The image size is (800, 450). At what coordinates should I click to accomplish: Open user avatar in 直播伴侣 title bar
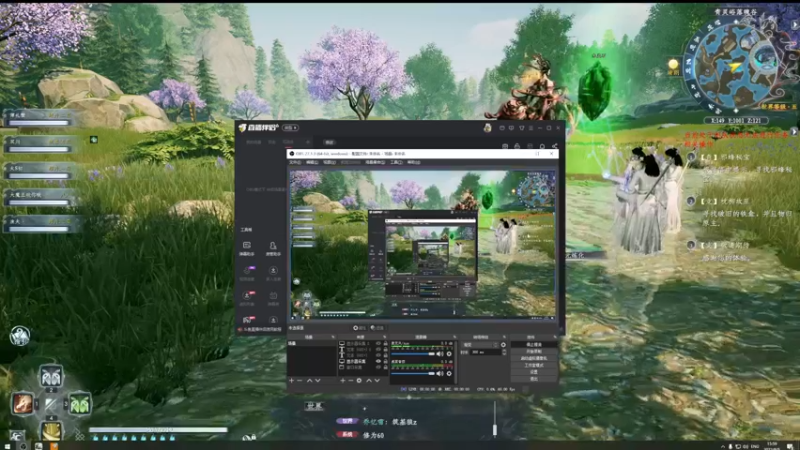pos(487,128)
